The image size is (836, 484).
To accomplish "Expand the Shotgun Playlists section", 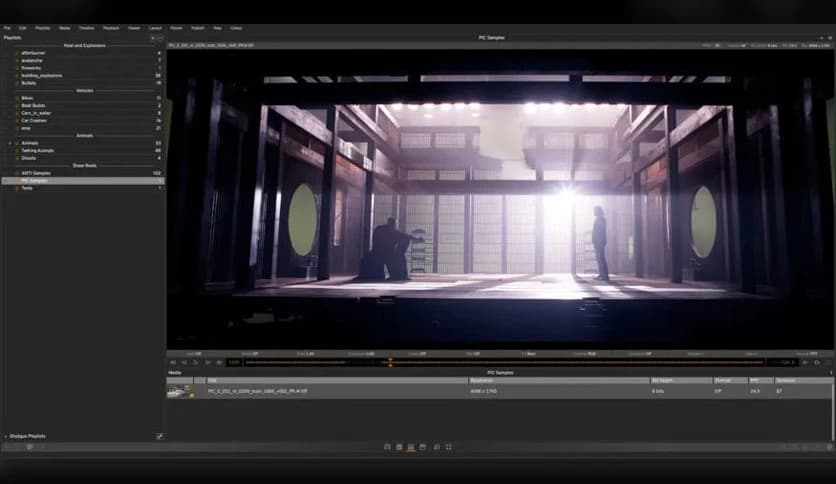I will [x=6, y=437].
